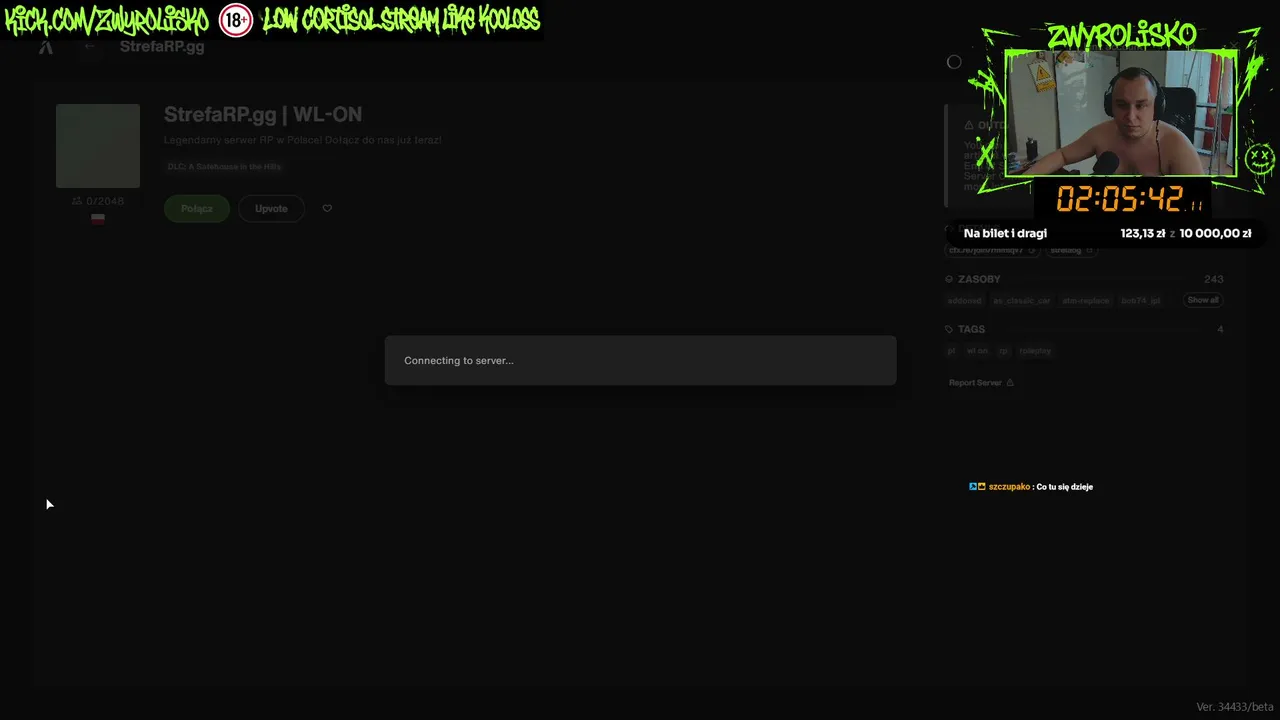Click the 'Legendarny serwer RP' description text
Screen dimensions: 1280x720
pos(303,140)
